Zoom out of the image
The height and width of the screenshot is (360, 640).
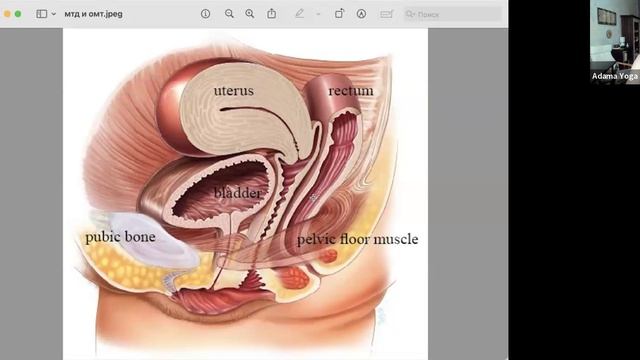coord(229,14)
